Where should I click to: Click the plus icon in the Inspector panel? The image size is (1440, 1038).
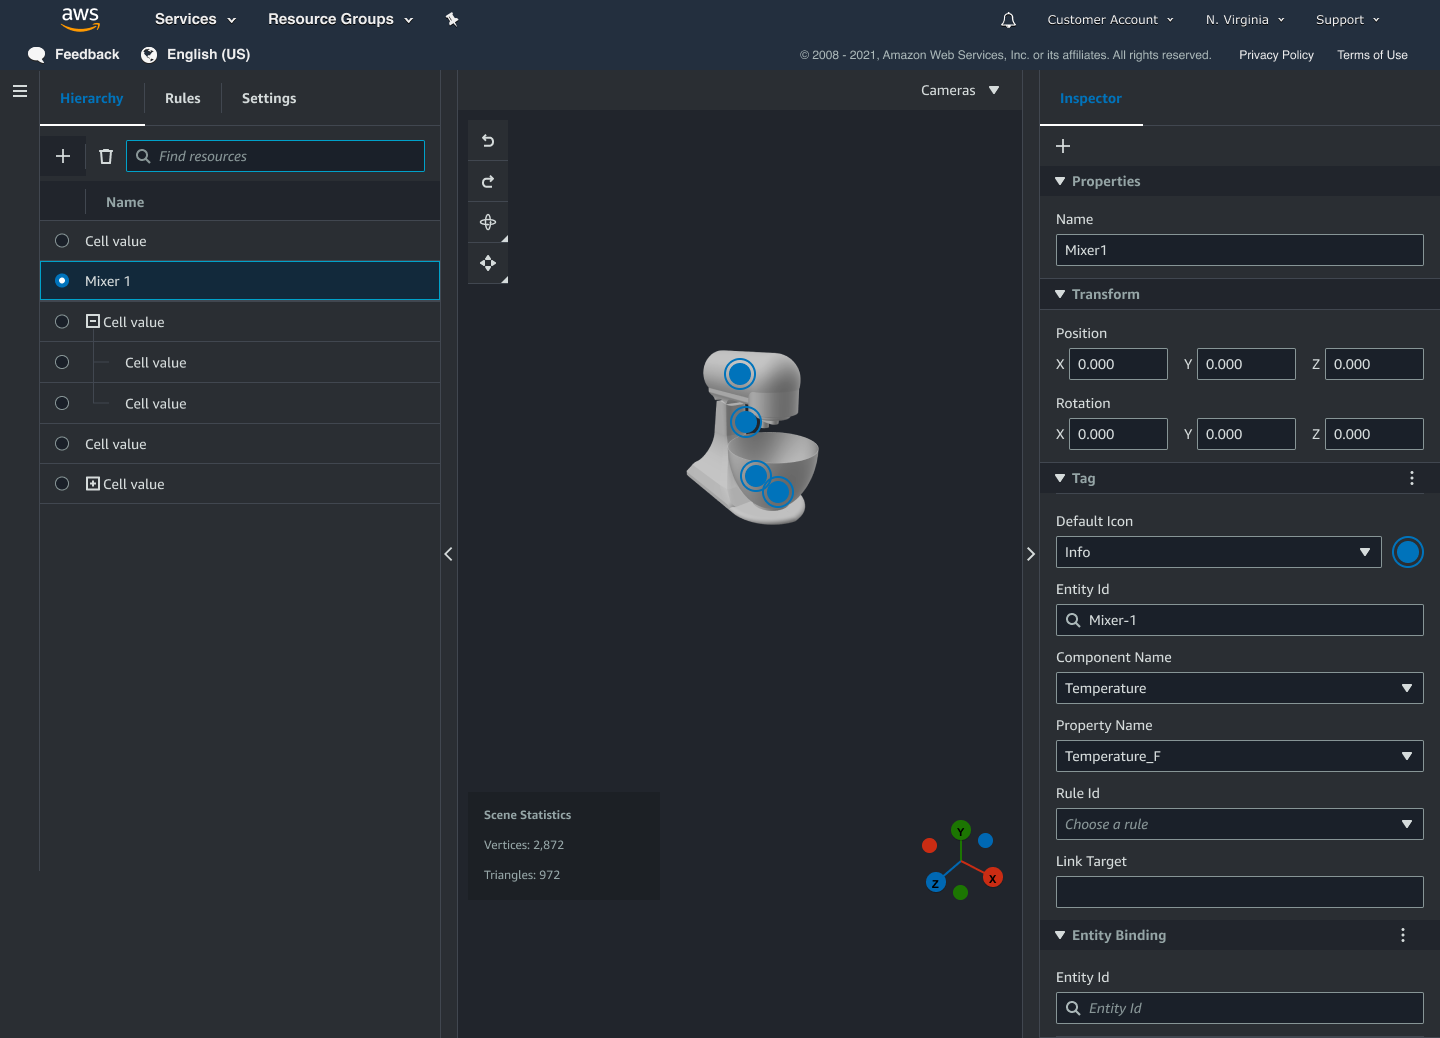pyautogui.click(x=1063, y=146)
